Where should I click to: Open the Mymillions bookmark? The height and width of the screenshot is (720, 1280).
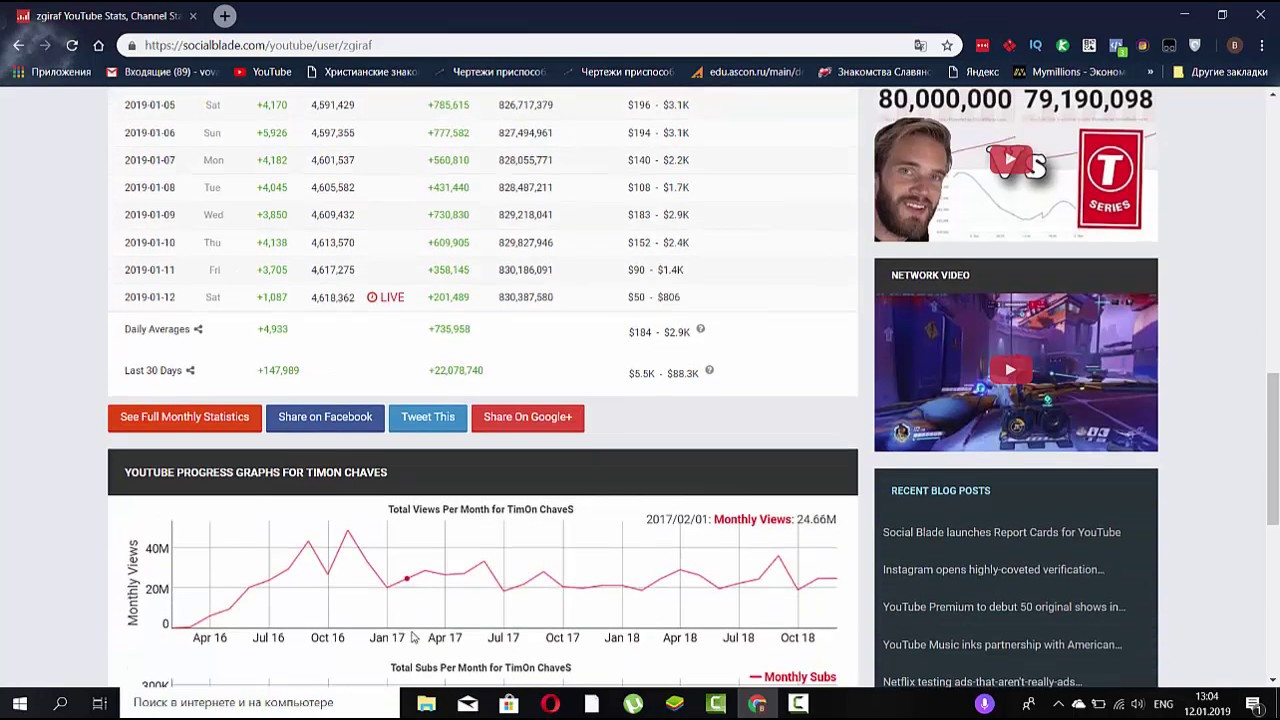point(1069,72)
